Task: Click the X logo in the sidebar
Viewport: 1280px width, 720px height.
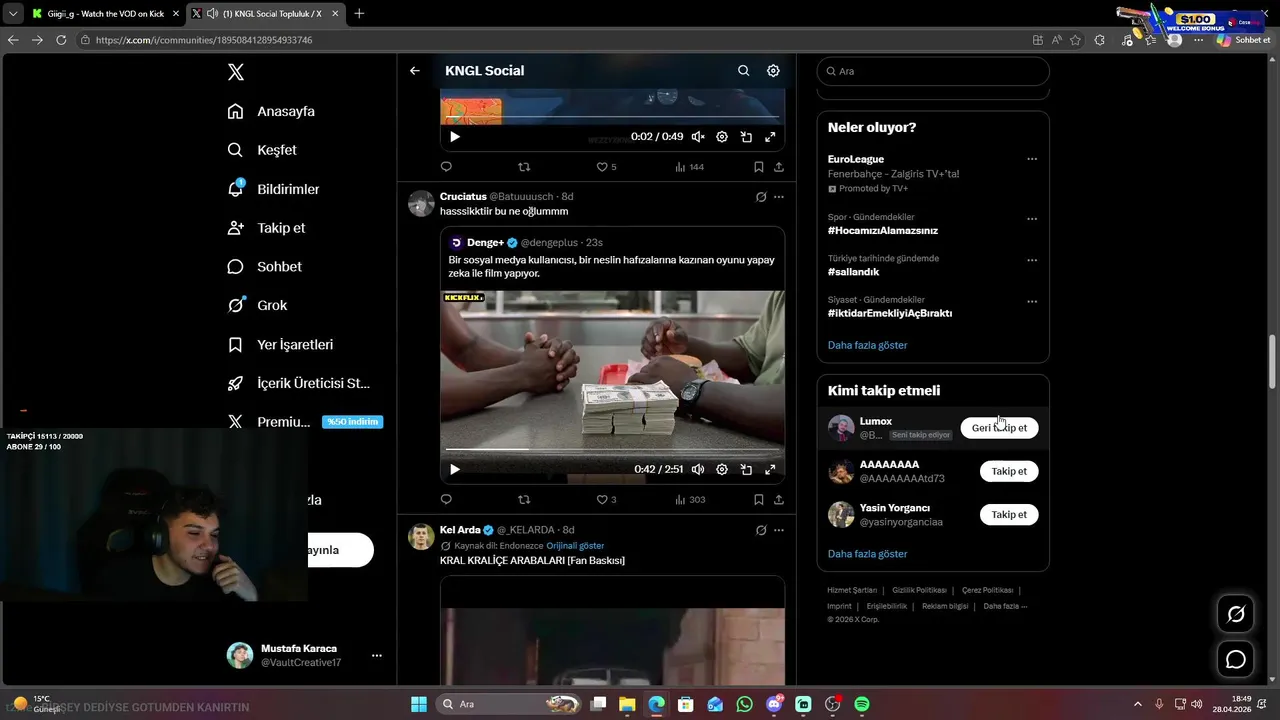Action: click(x=235, y=72)
